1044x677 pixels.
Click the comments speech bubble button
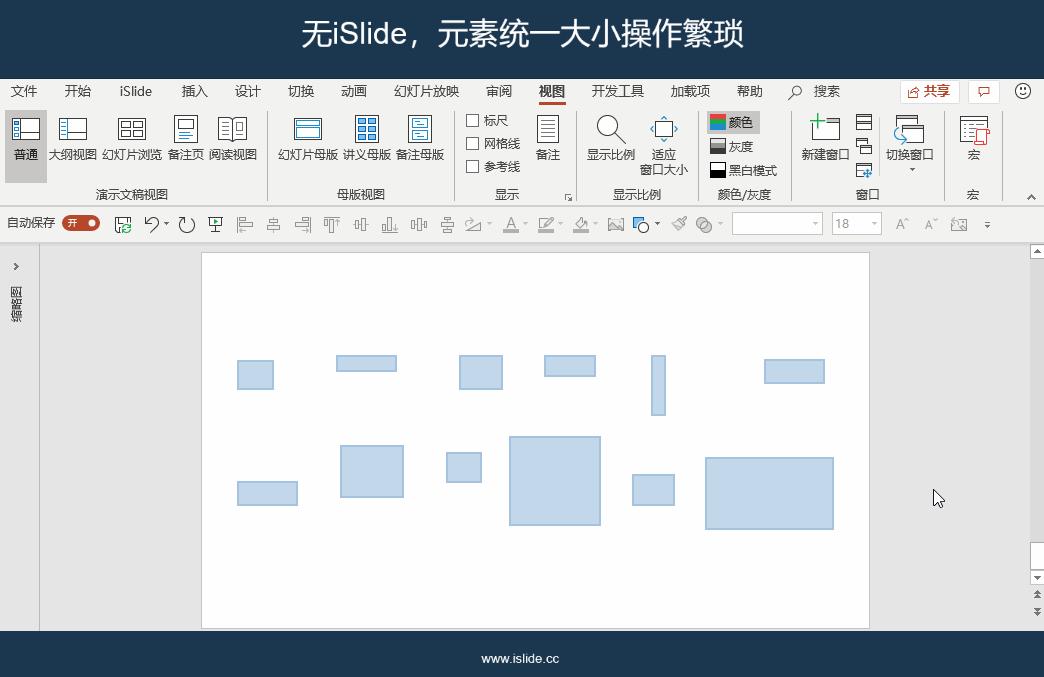(x=984, y=92)
